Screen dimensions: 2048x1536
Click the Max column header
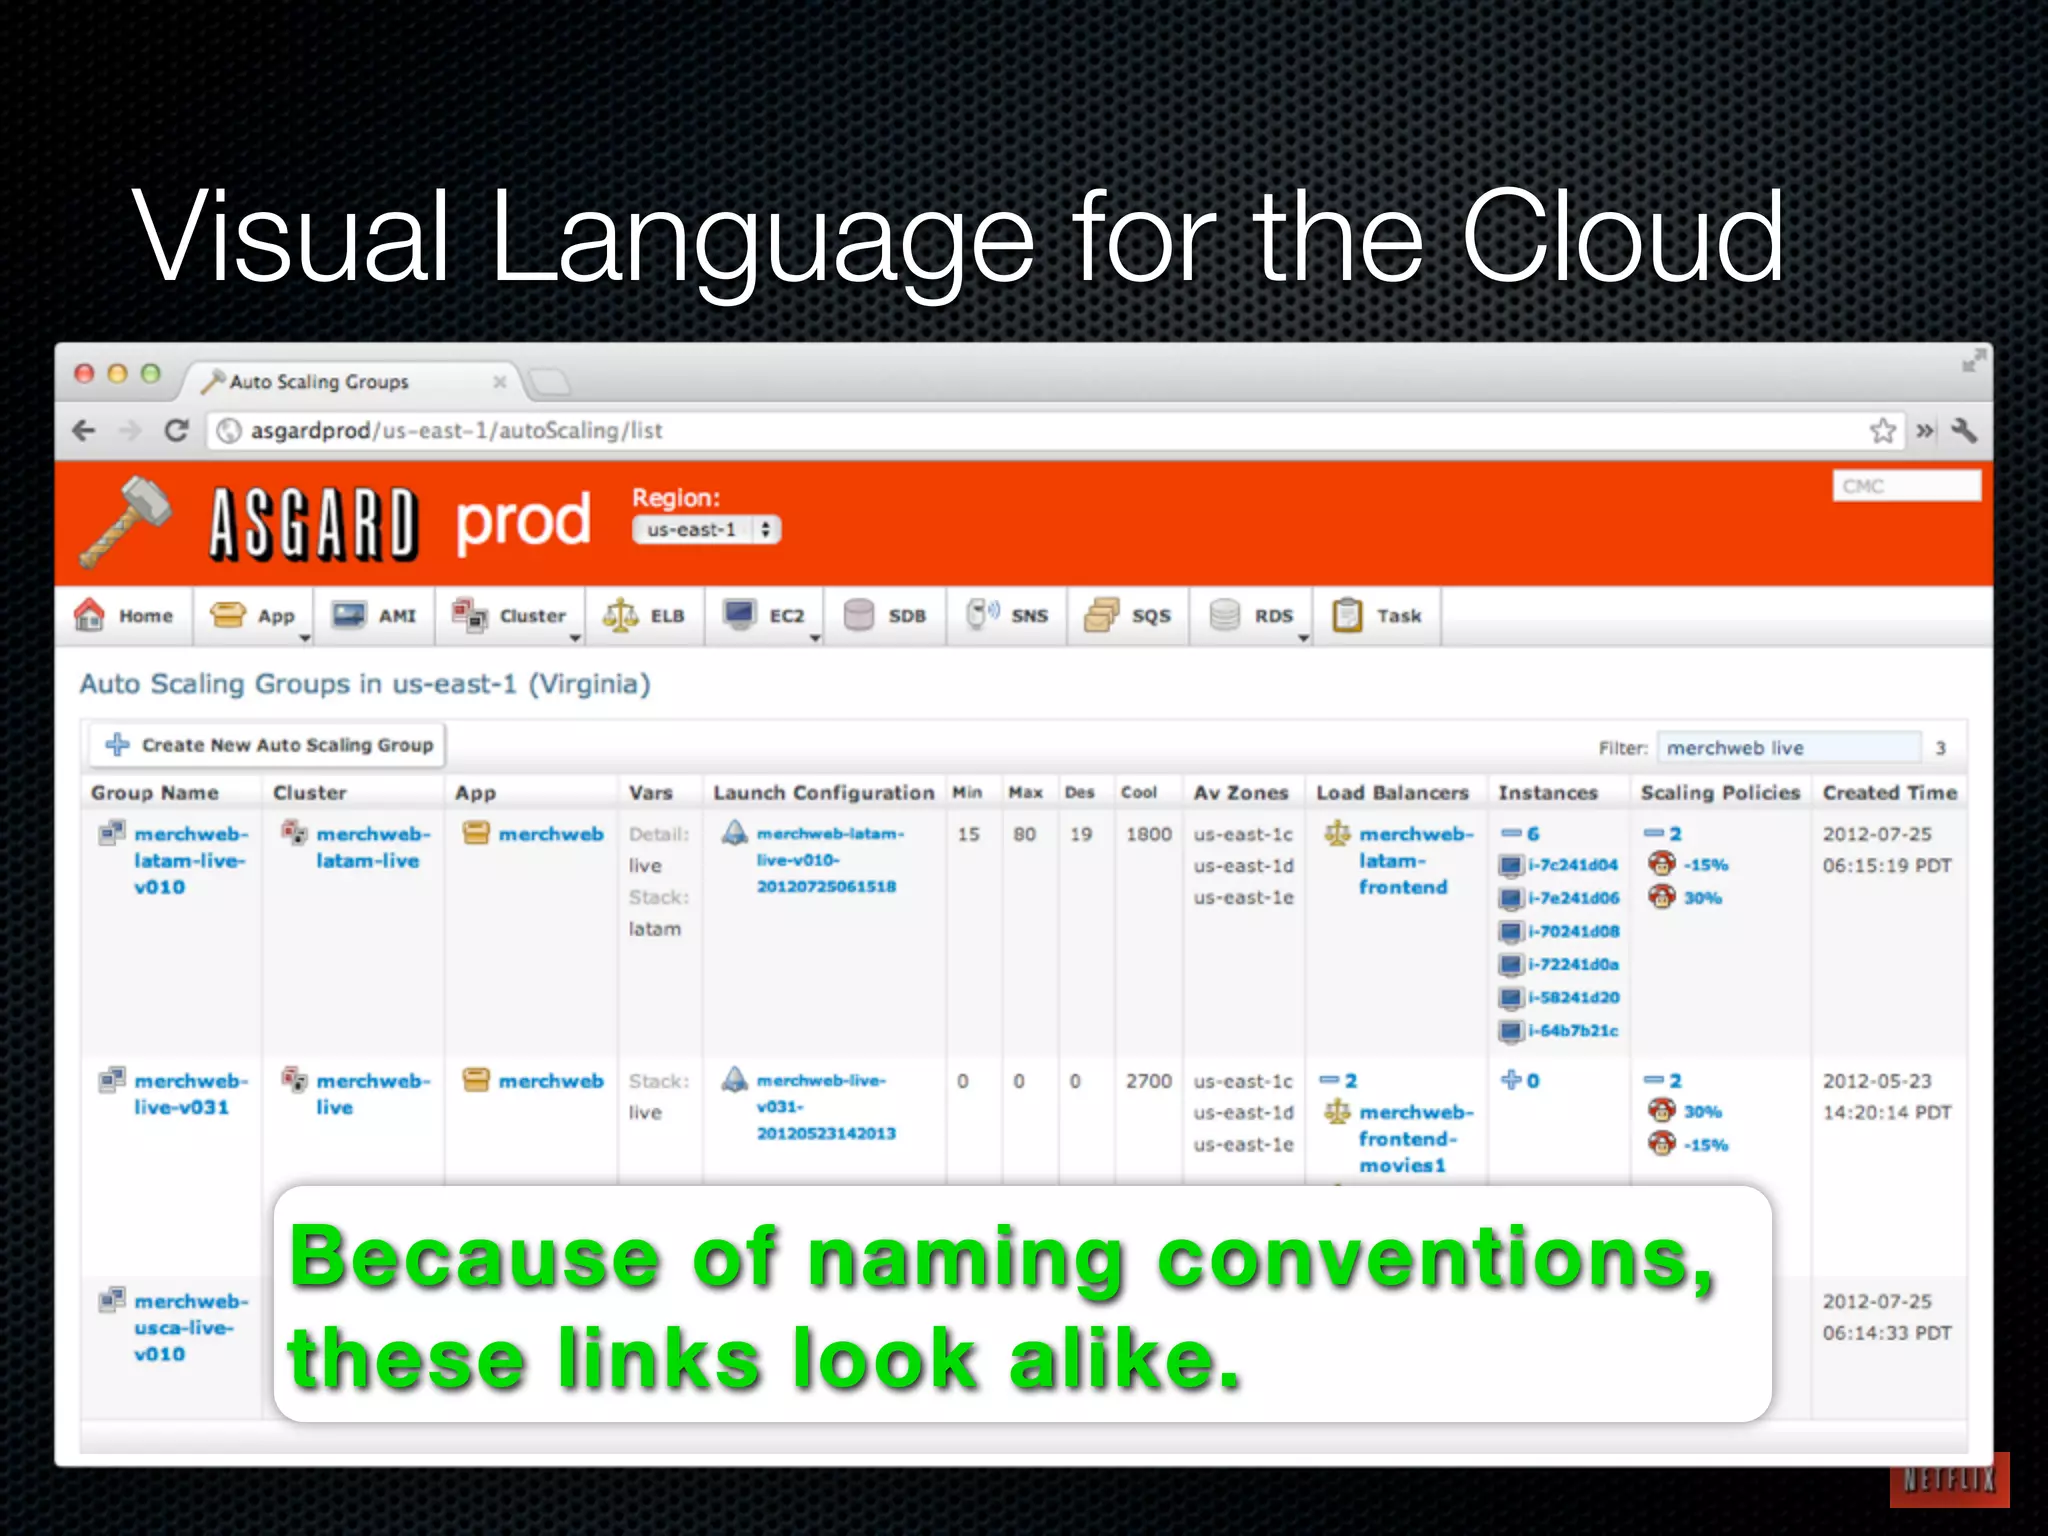(1025, 792)
